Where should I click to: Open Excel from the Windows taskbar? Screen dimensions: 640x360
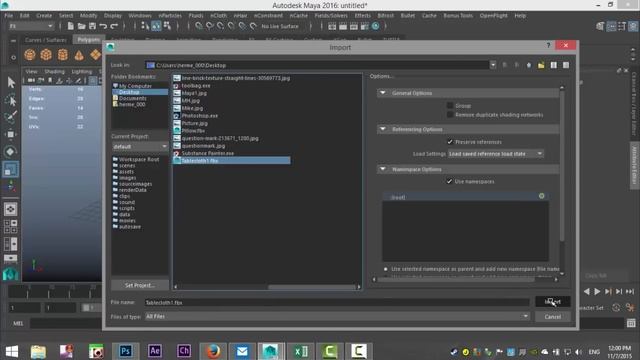coord(301,351)
